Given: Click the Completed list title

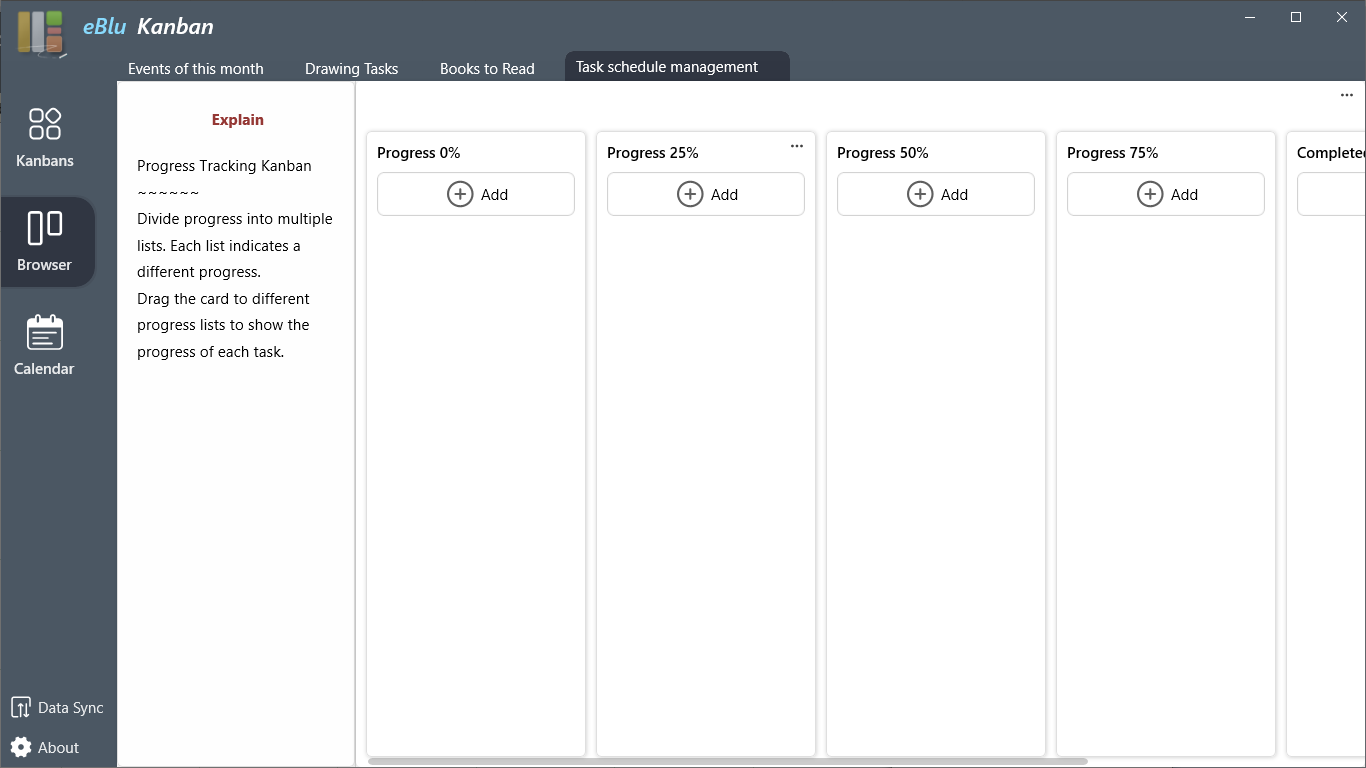Looking at the screenshot, I should pos(1330,153).
